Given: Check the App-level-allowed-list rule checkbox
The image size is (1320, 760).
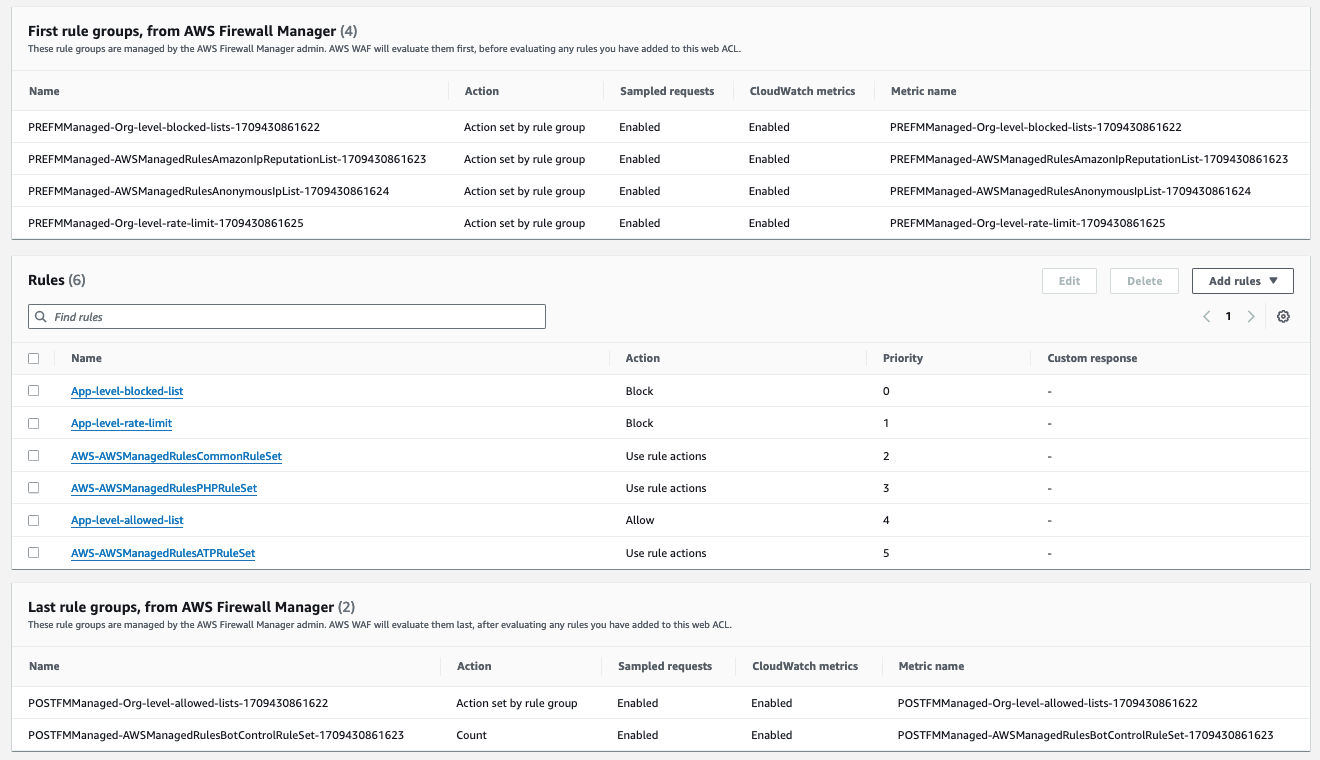Looking at the screenshot, I should pyautogui.click(x=33, y=520).
